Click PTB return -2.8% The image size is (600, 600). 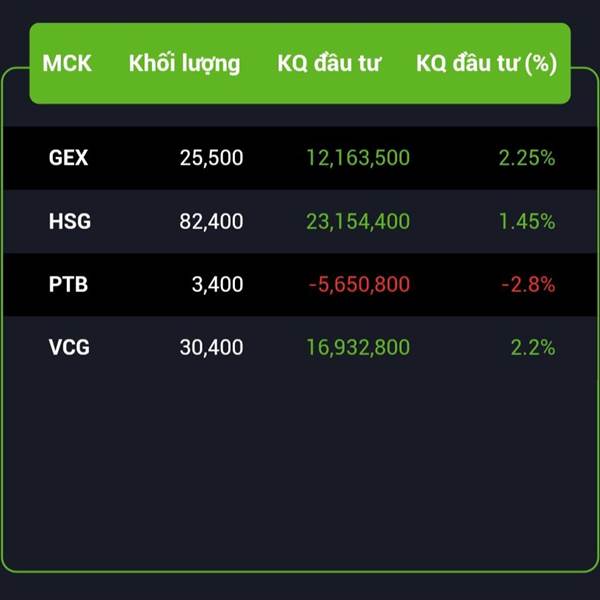click(x=528, y=284)
